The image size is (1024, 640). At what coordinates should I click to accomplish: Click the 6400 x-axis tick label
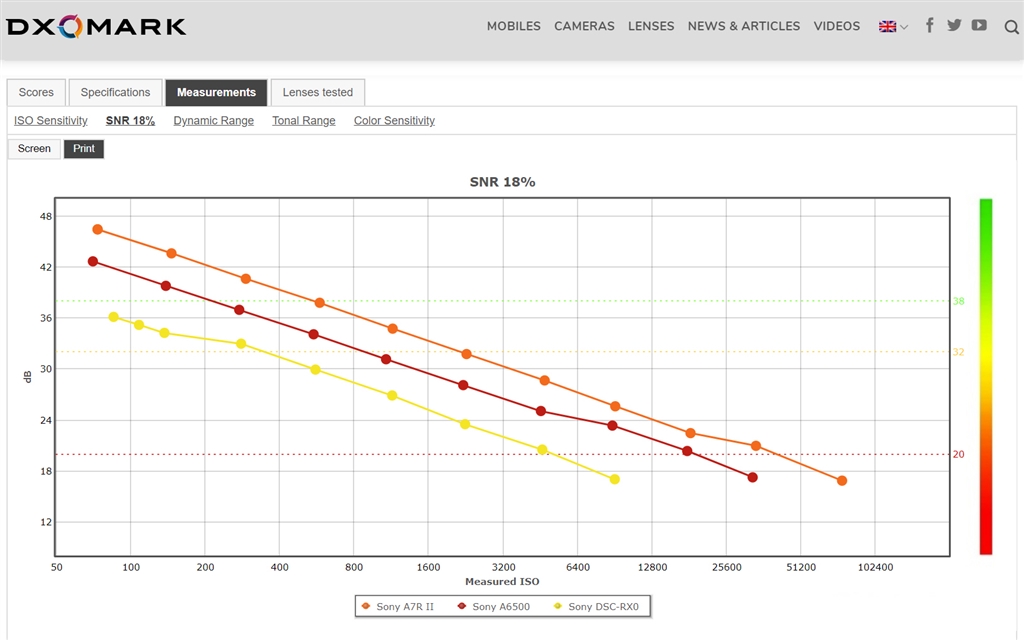(x=577, y=568)
